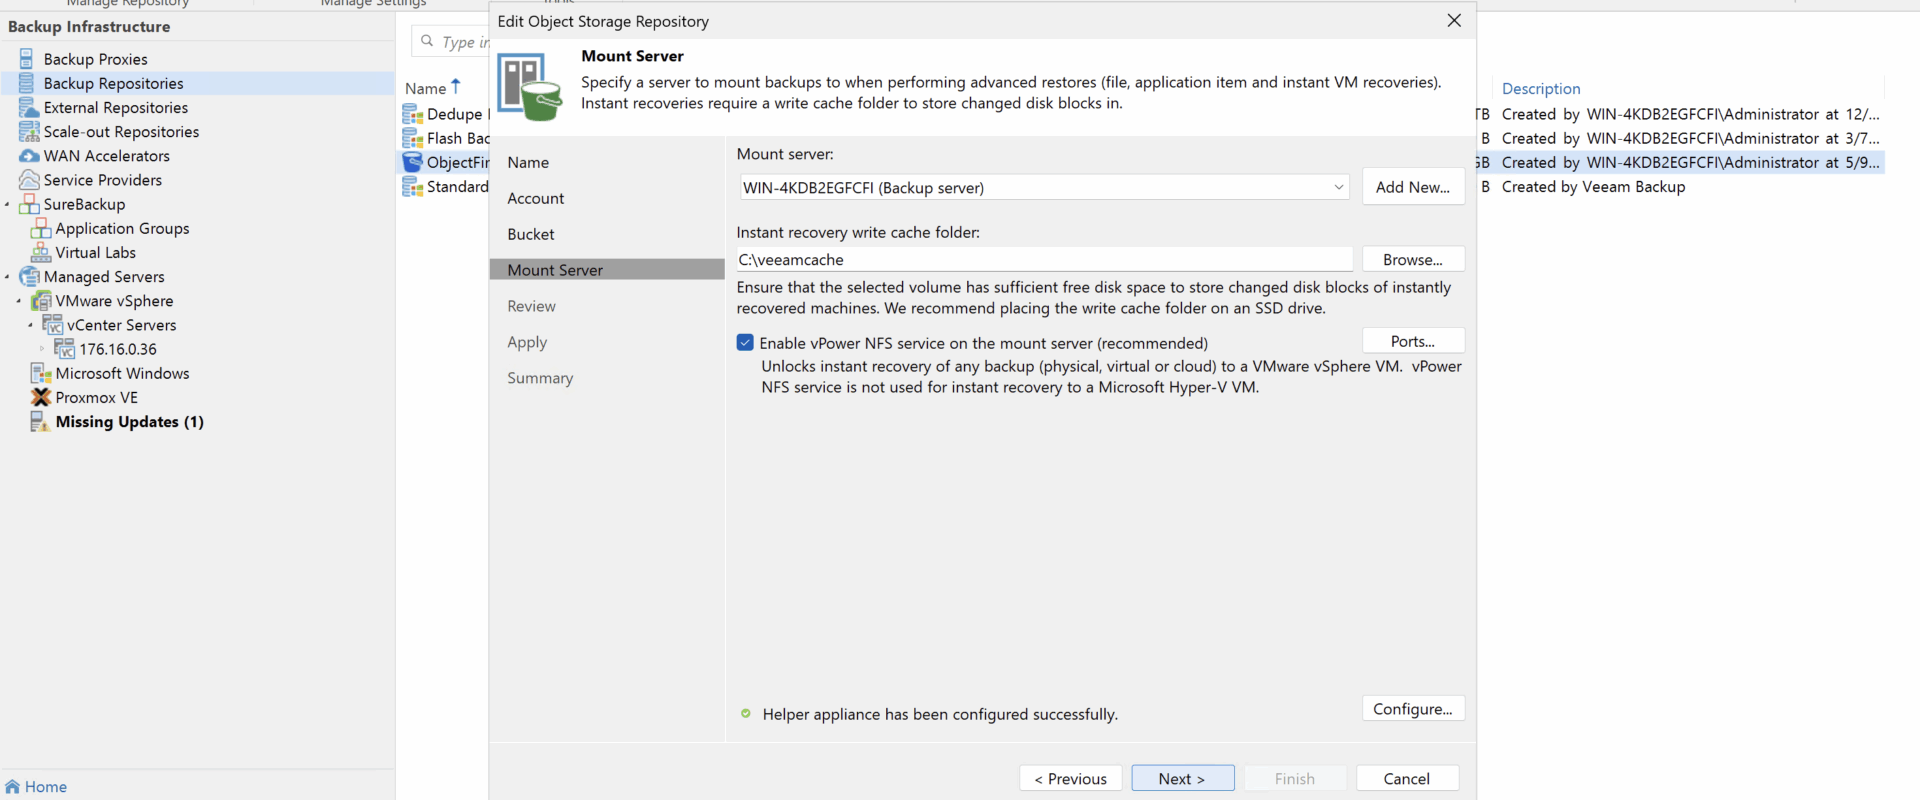
Task: Open the Mount server dropdown
Action: pos(1338,187)
